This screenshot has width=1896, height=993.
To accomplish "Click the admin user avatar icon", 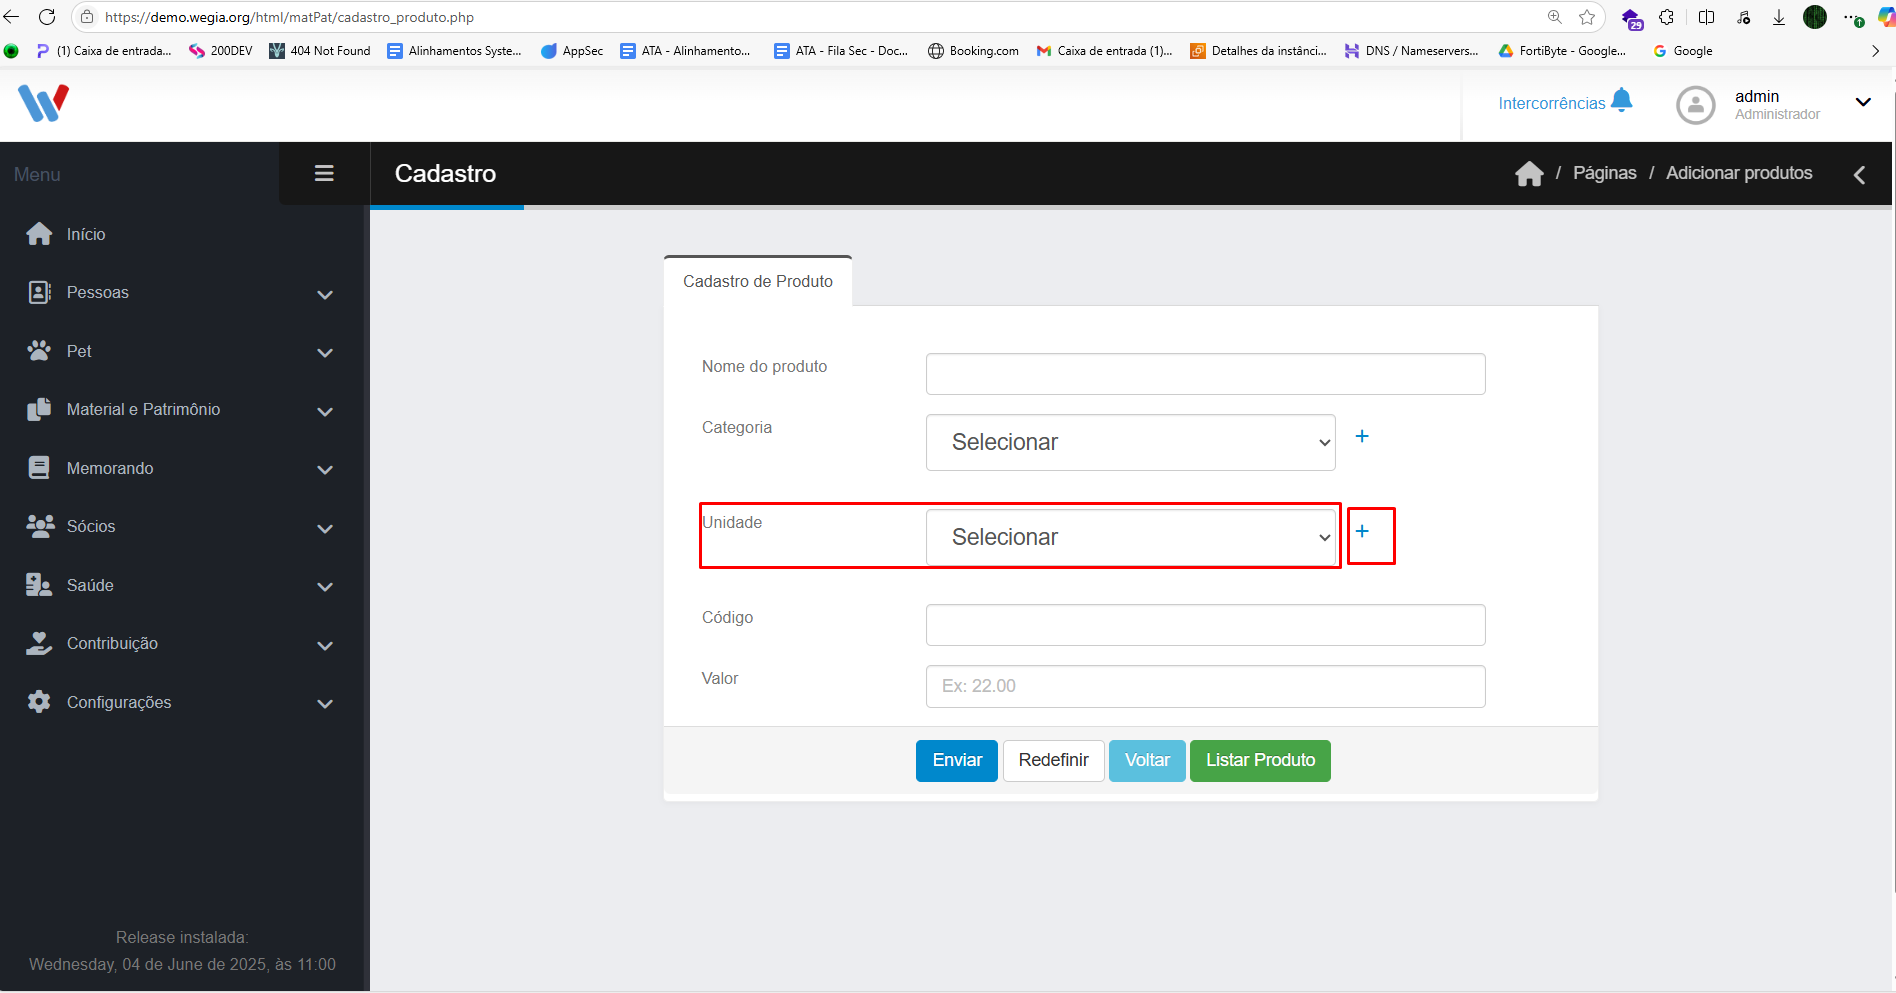I will [x=1695, y=105].
